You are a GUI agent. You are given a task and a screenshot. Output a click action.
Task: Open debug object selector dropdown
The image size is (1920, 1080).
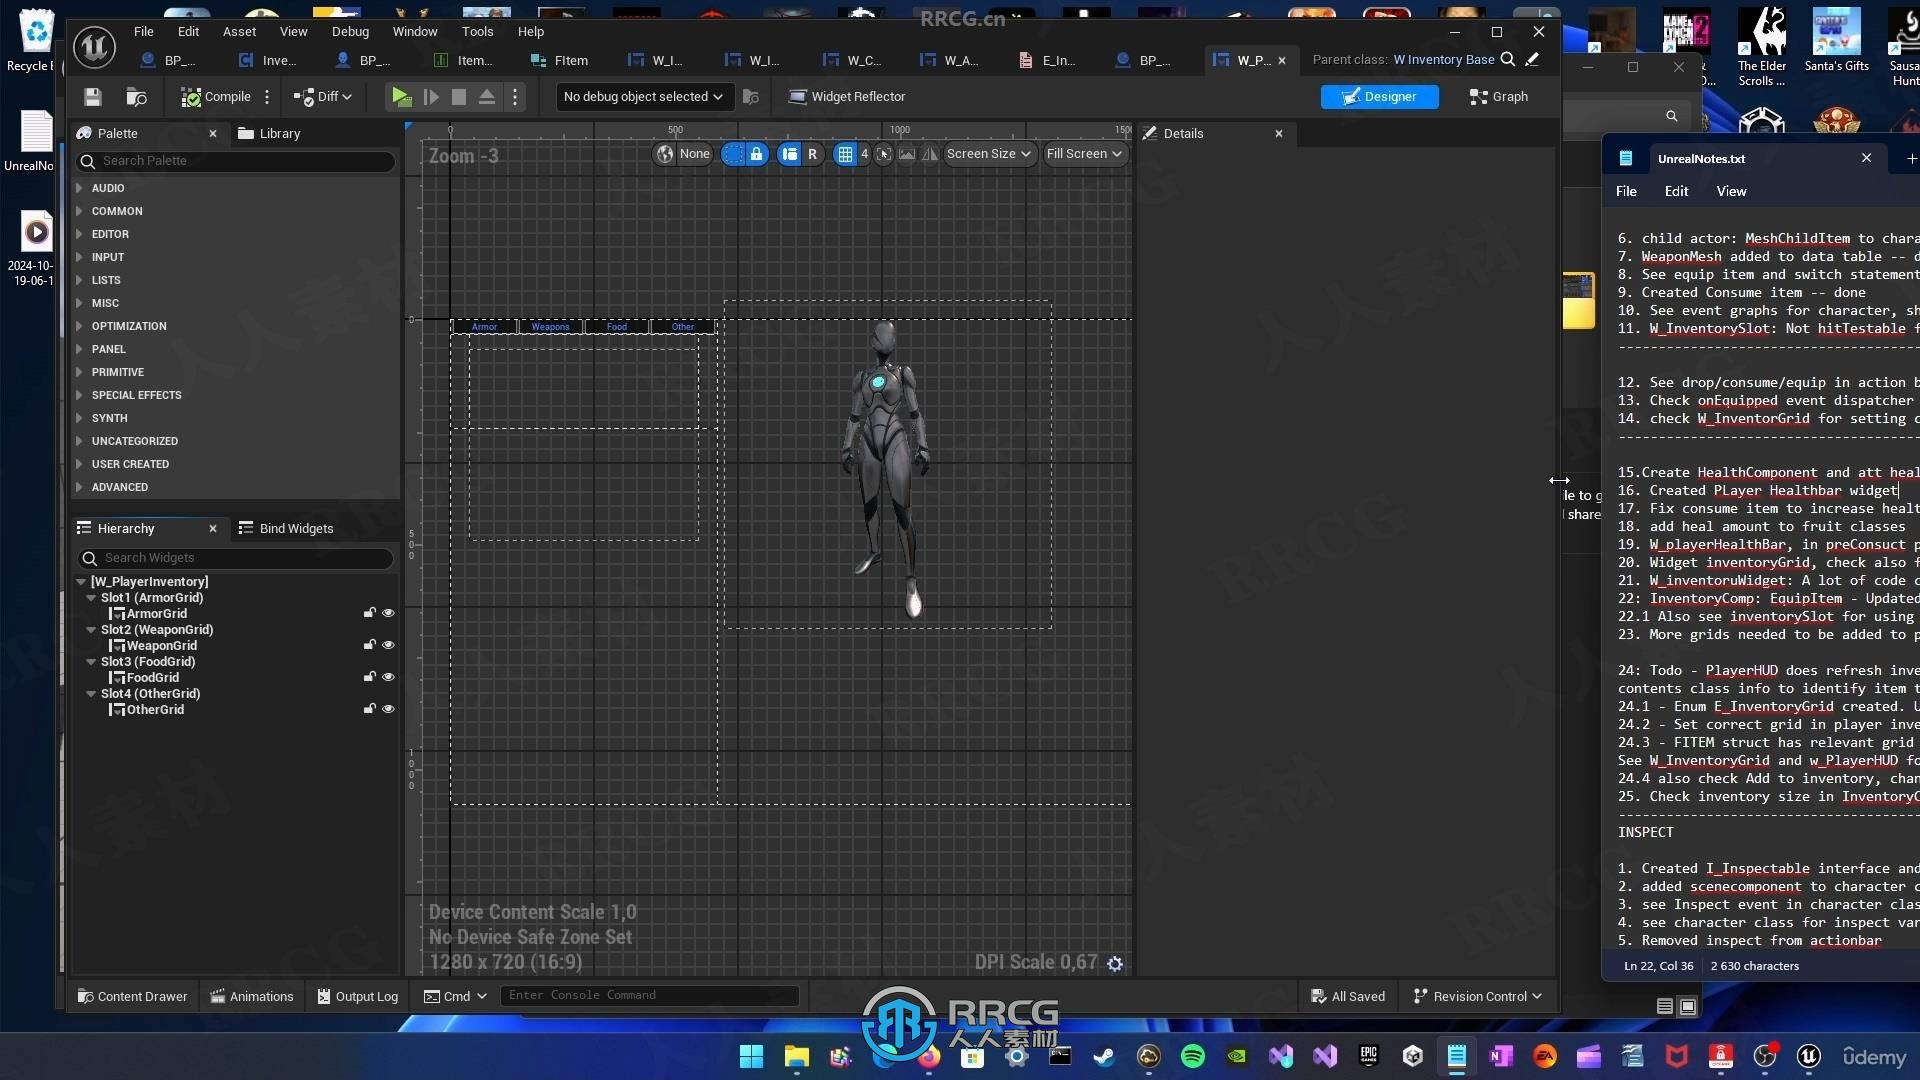(x=643, y=97)
